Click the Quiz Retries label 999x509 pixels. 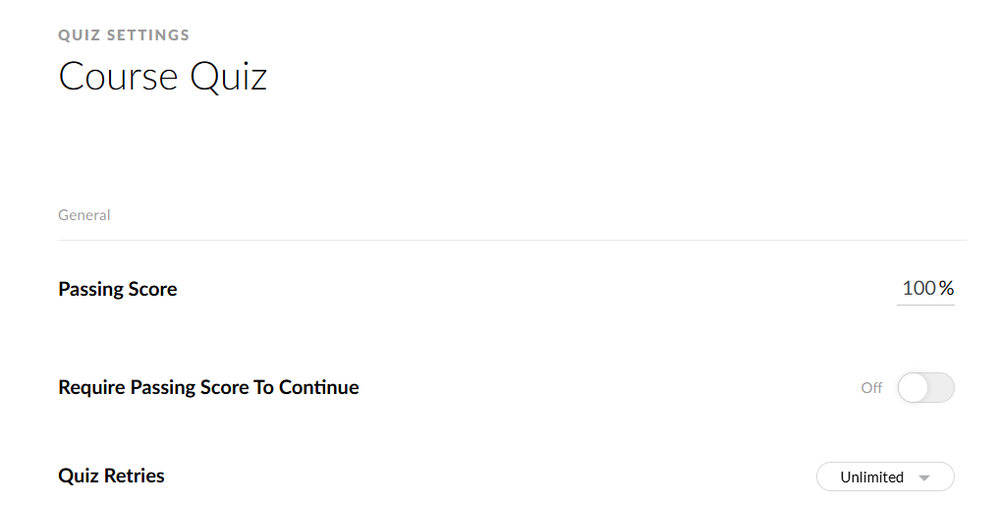pos(111,476)
